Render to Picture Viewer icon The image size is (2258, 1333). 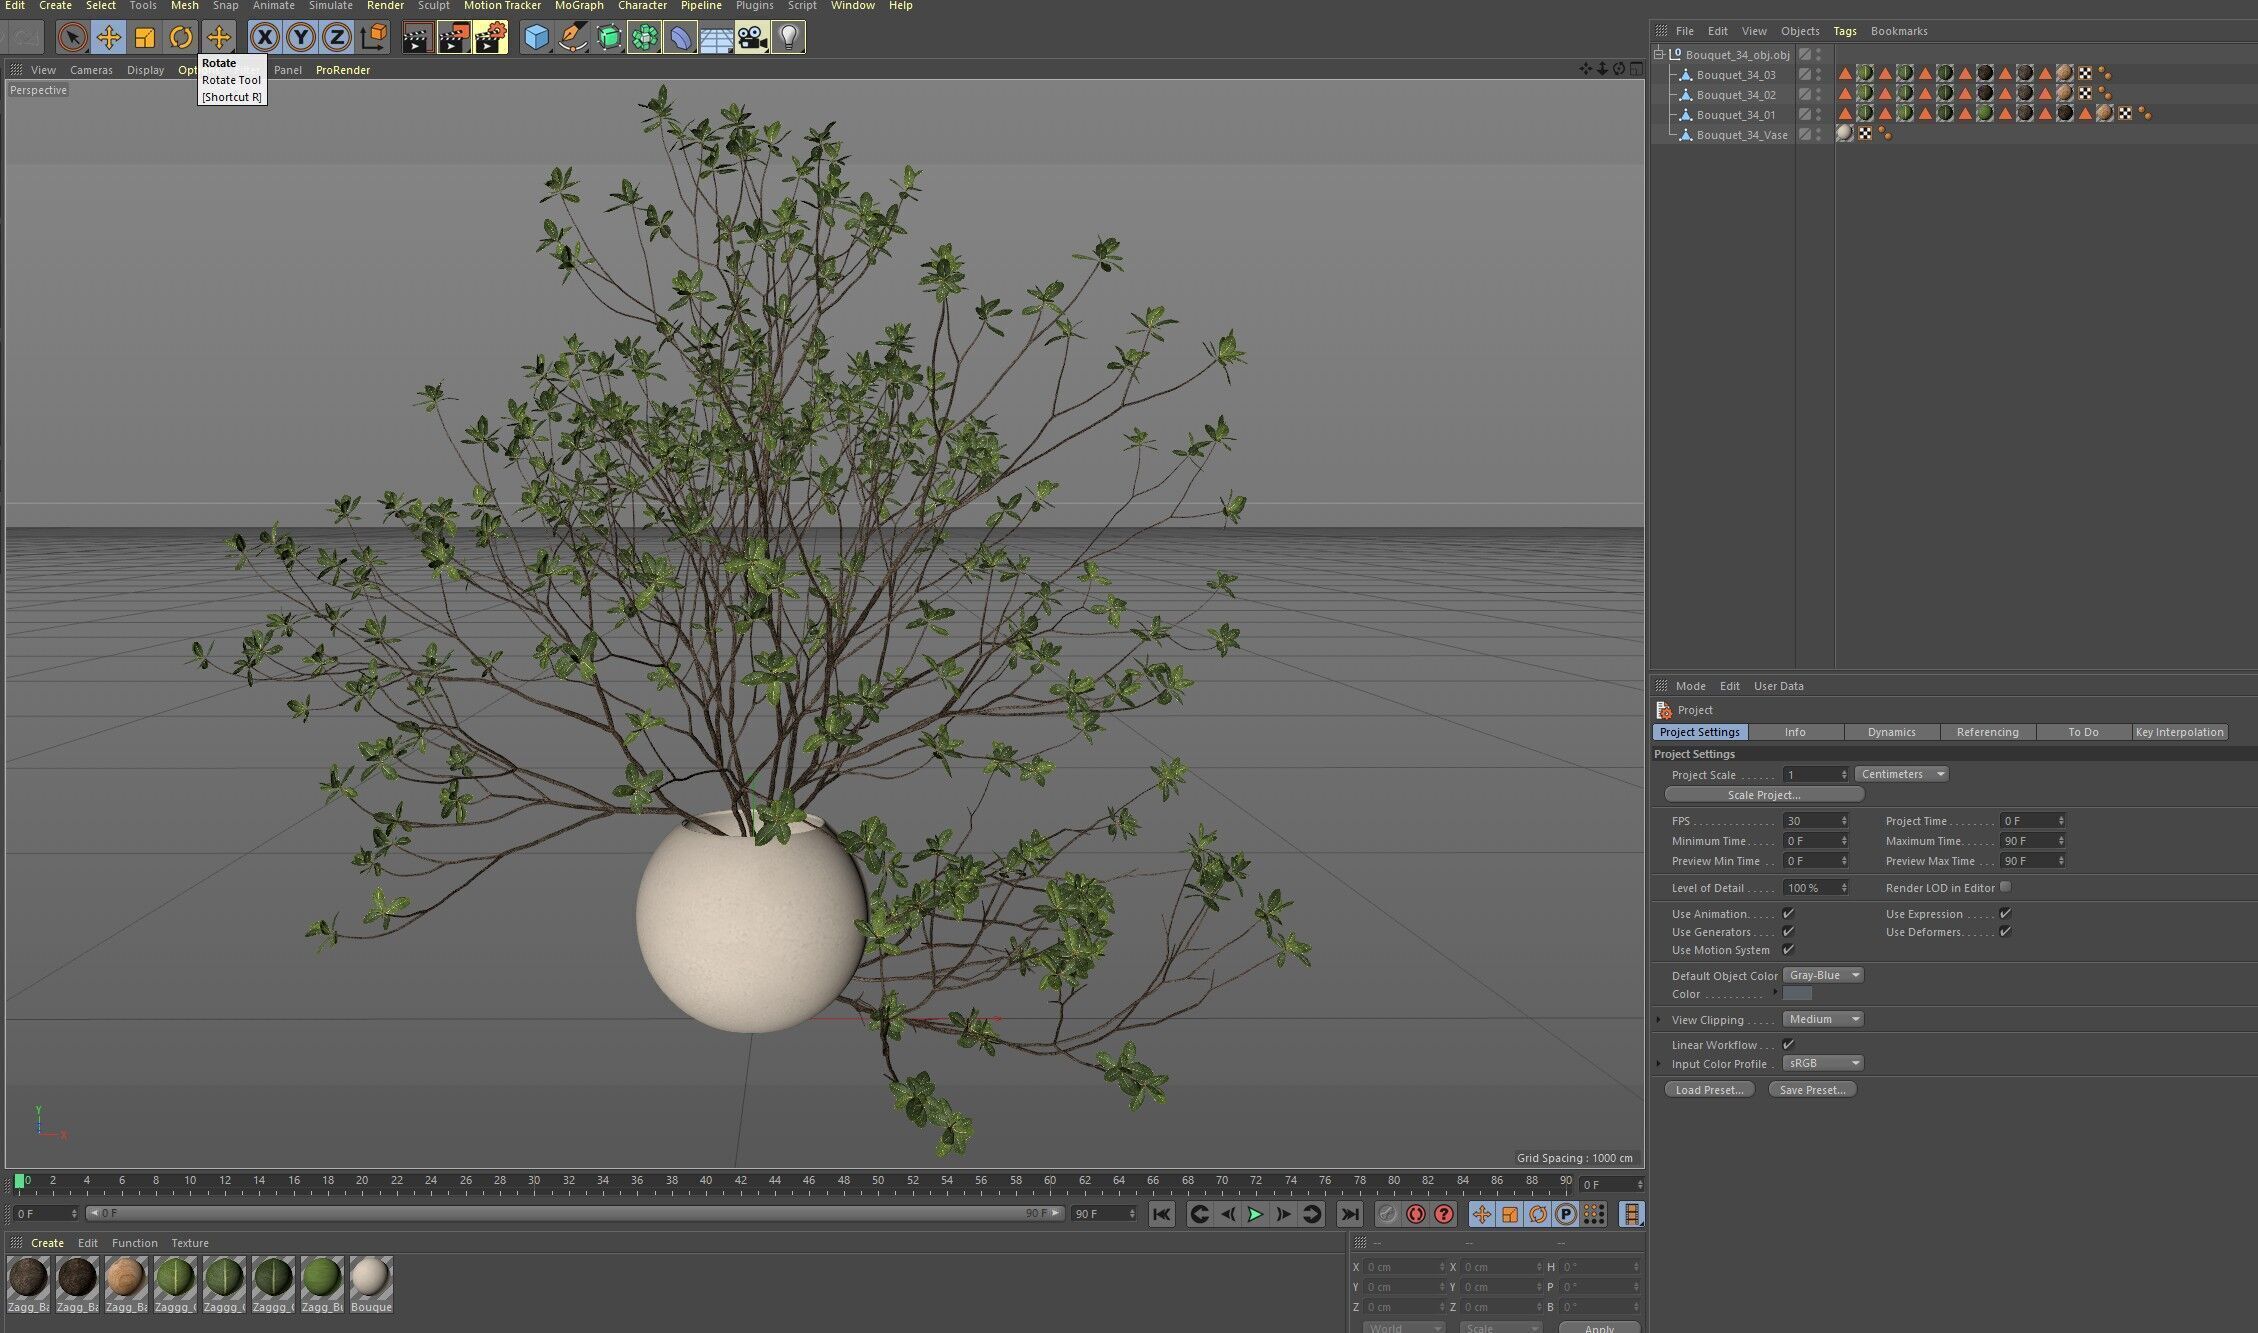pyautogui.click(x=453, y=38)
